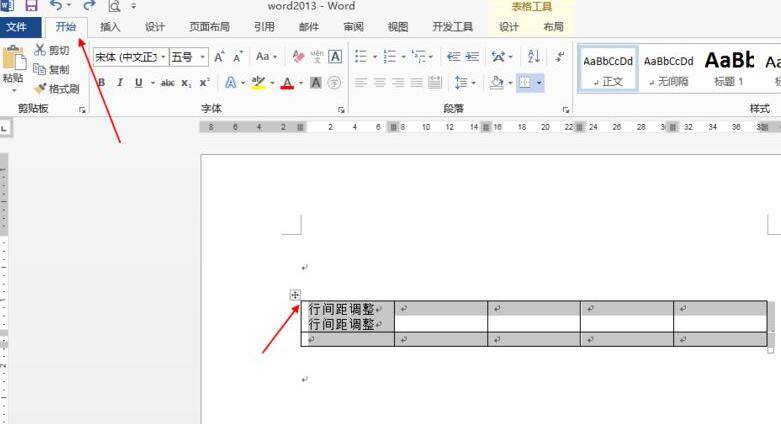Screen dimensions: 781x424
Task: Click the Increase indent icon
Action: click(472, 57)
